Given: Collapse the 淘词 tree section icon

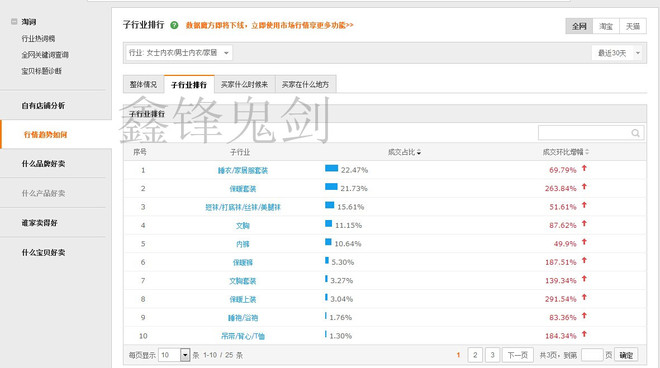Looking at the screenshot, I should click(14, 21).
